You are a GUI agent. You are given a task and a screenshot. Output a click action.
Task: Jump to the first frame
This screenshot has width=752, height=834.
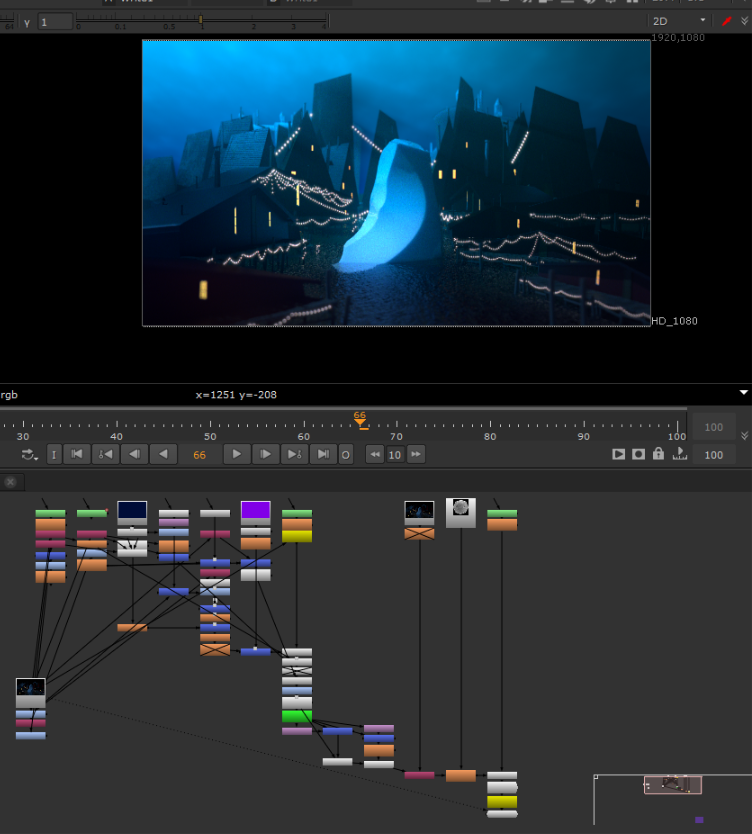[x=77, y=454]
